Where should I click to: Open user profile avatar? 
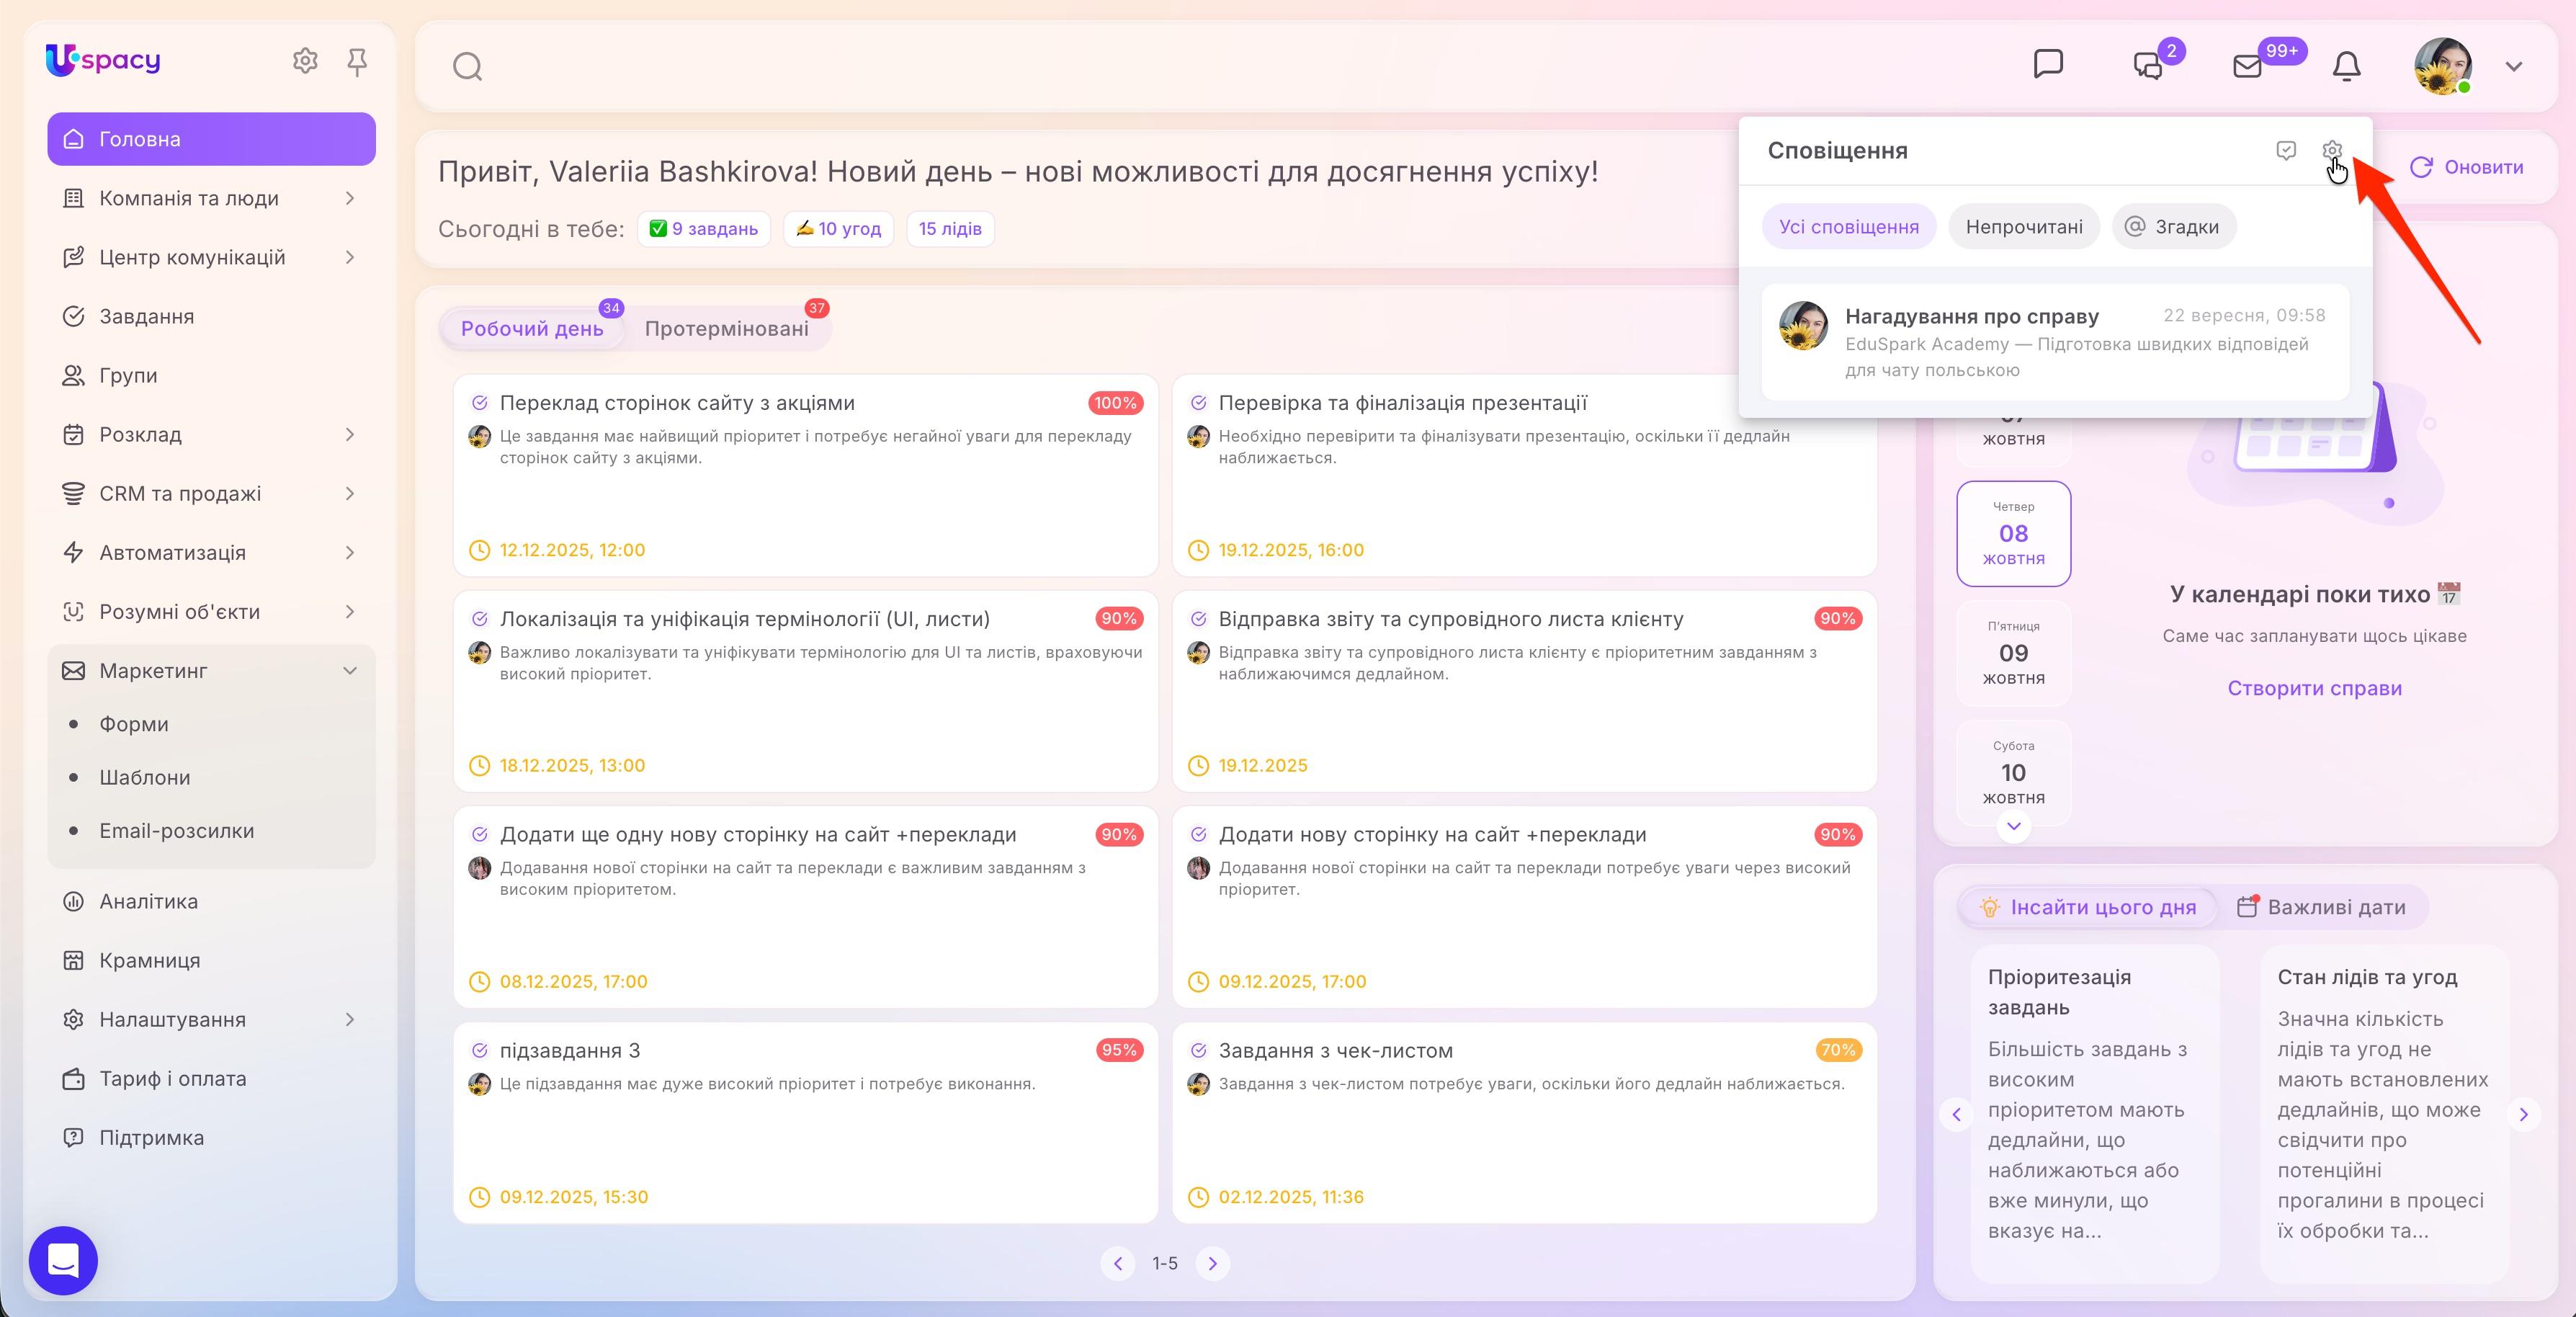click(2443, 66)
